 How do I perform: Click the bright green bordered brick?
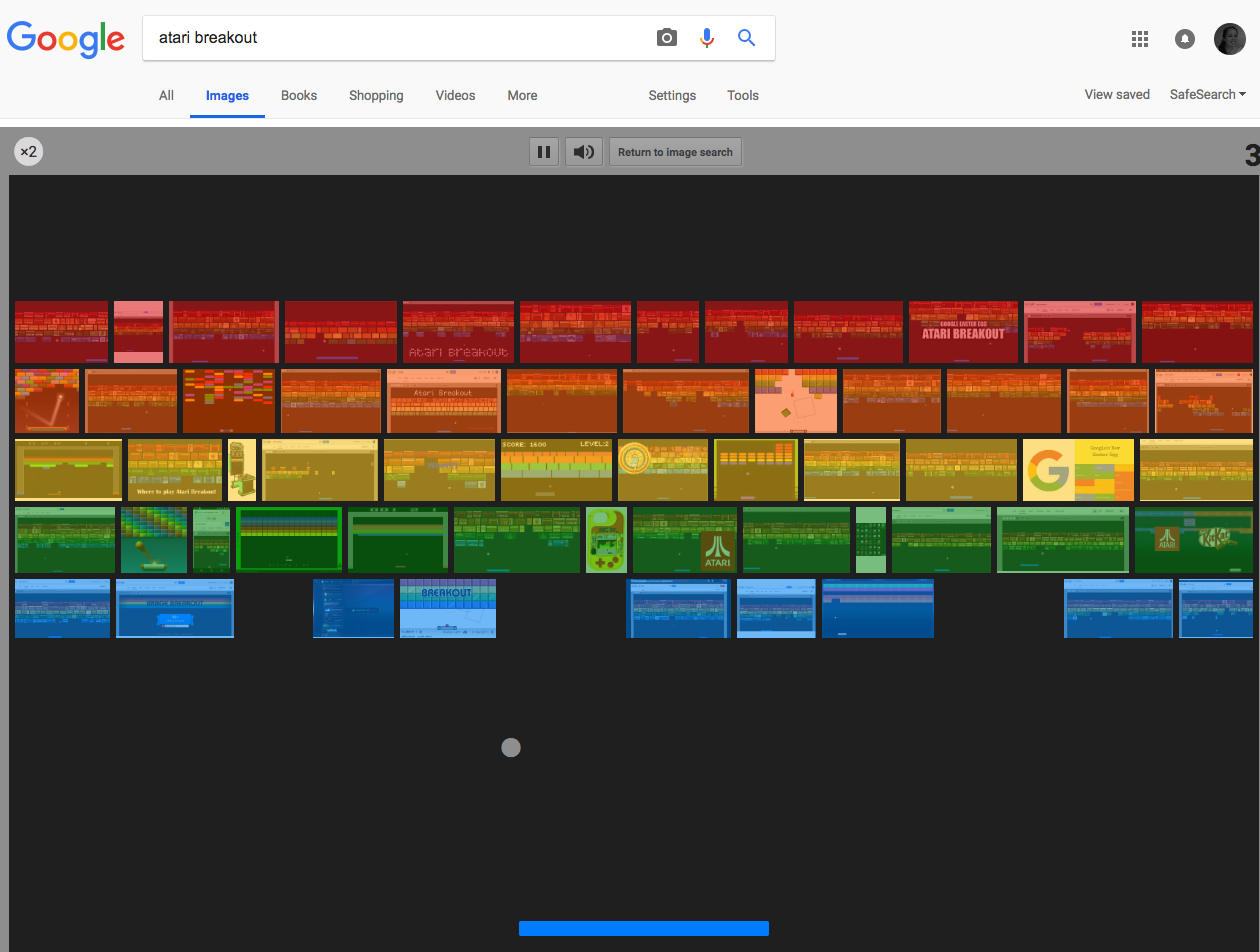click(x=289, y=540)
